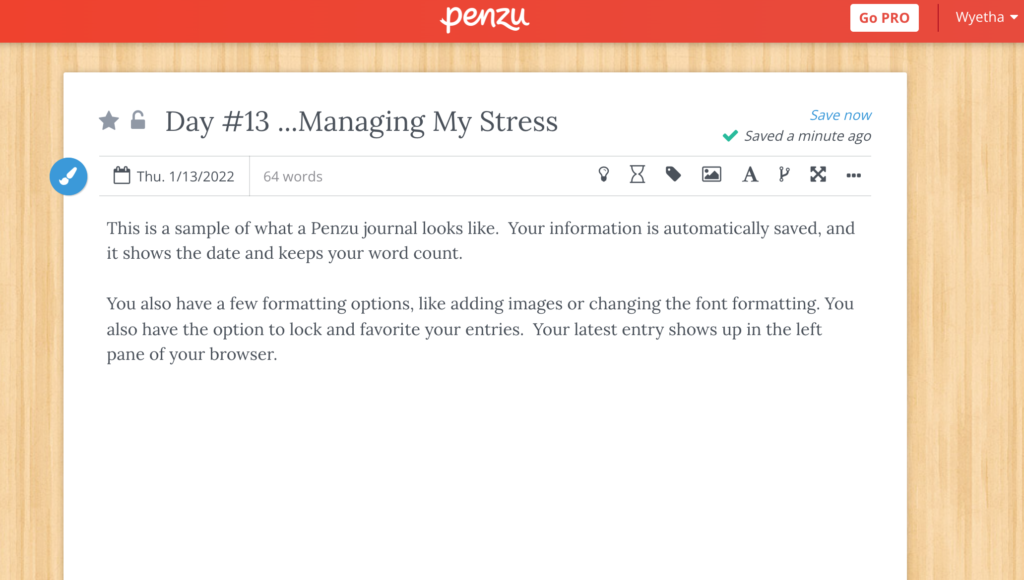Click the hourglass icon
1024x580 pixels.
click(637, 175)
